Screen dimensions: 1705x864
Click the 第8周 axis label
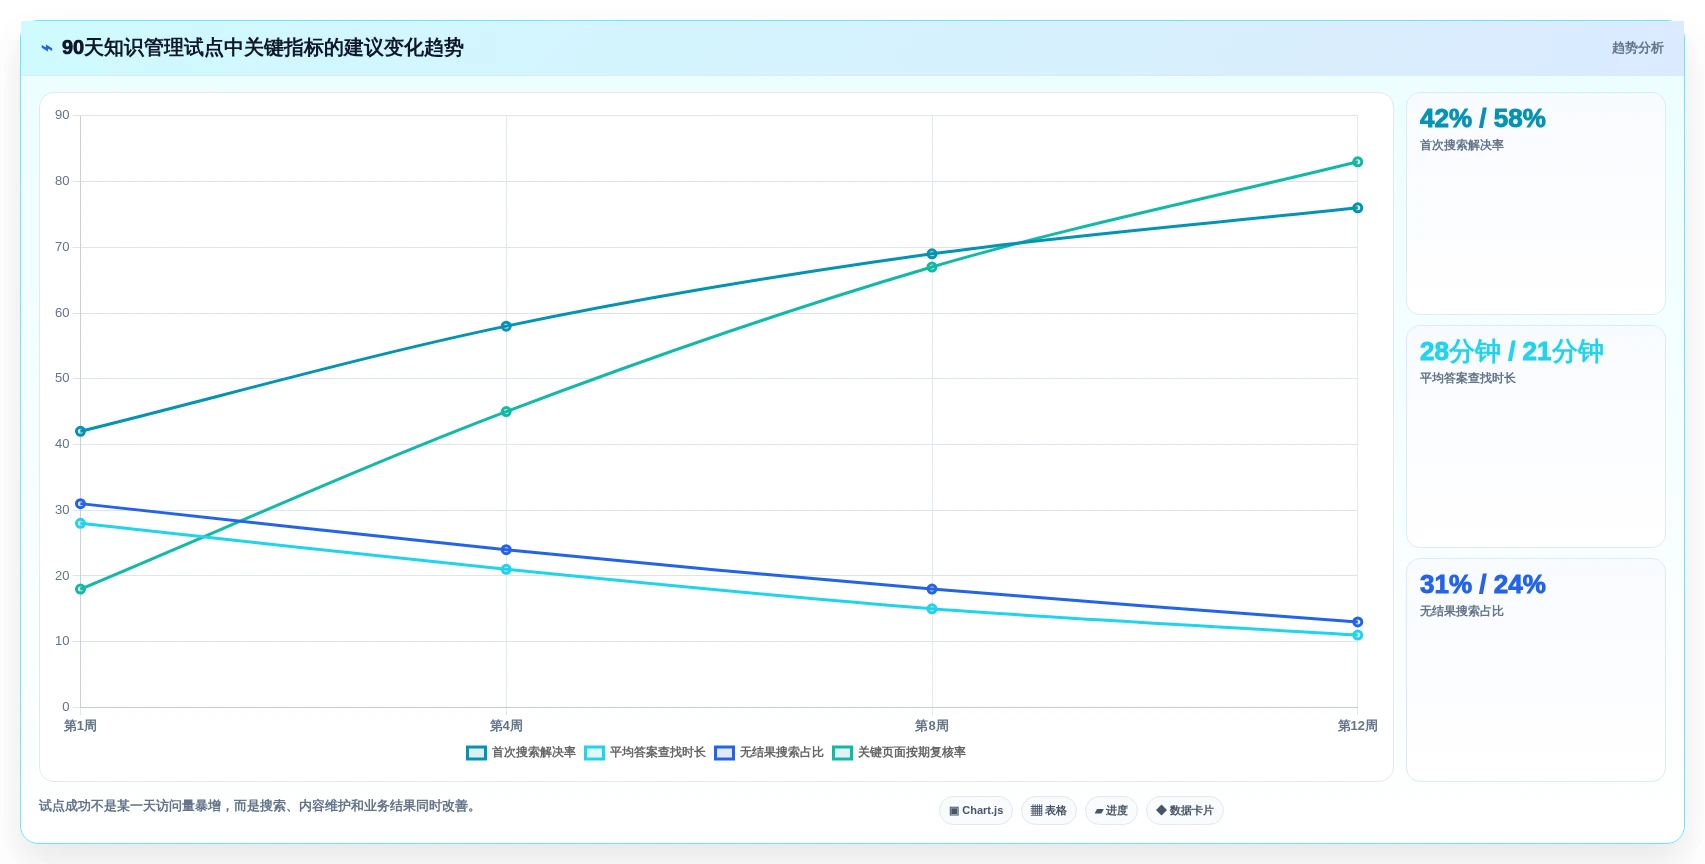click(932, 726)
